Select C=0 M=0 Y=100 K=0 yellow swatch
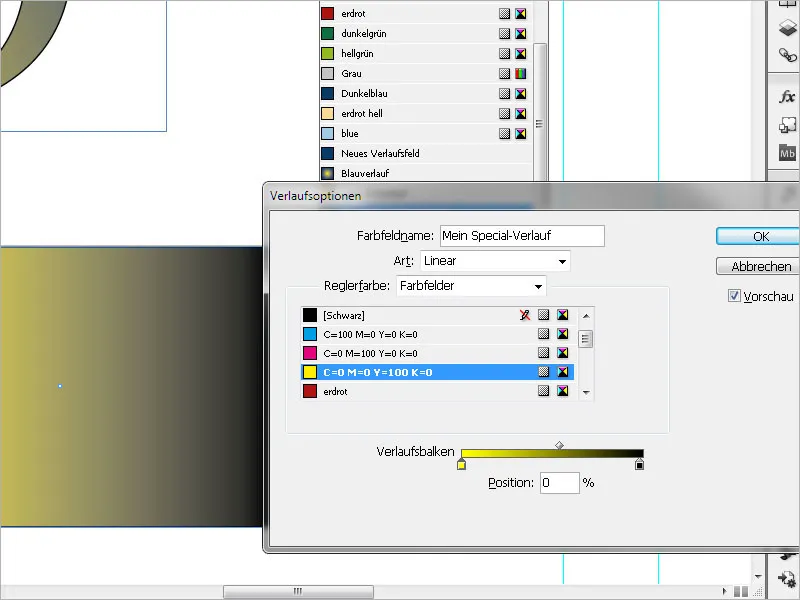 (x=438, y=372)
